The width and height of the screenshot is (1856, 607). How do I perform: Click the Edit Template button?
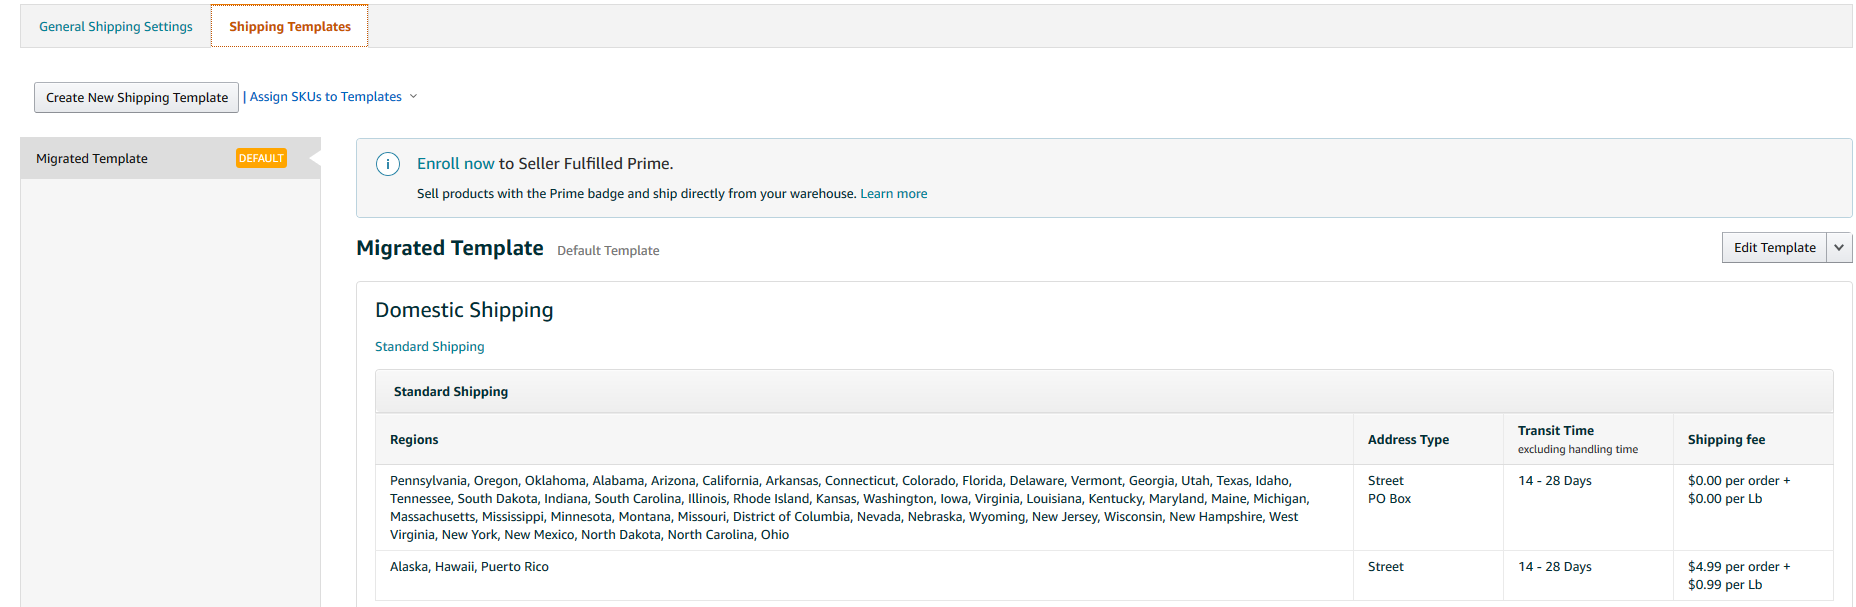(x=1774, y=248)
